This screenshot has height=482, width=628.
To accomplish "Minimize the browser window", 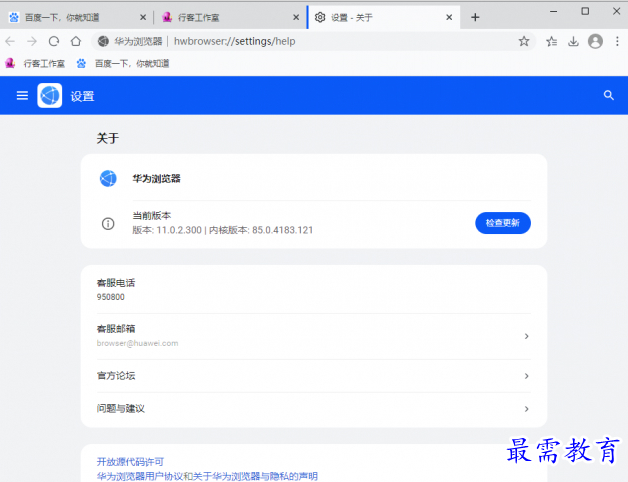I will (554, 12).
